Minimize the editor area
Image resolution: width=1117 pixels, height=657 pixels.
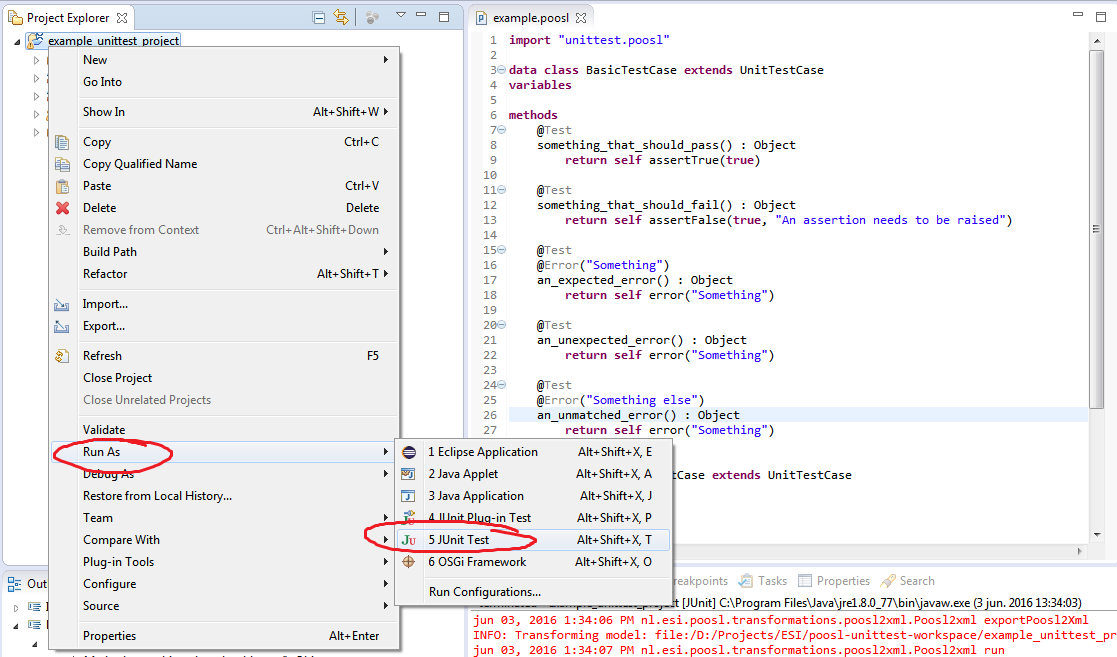(1078, 14)
